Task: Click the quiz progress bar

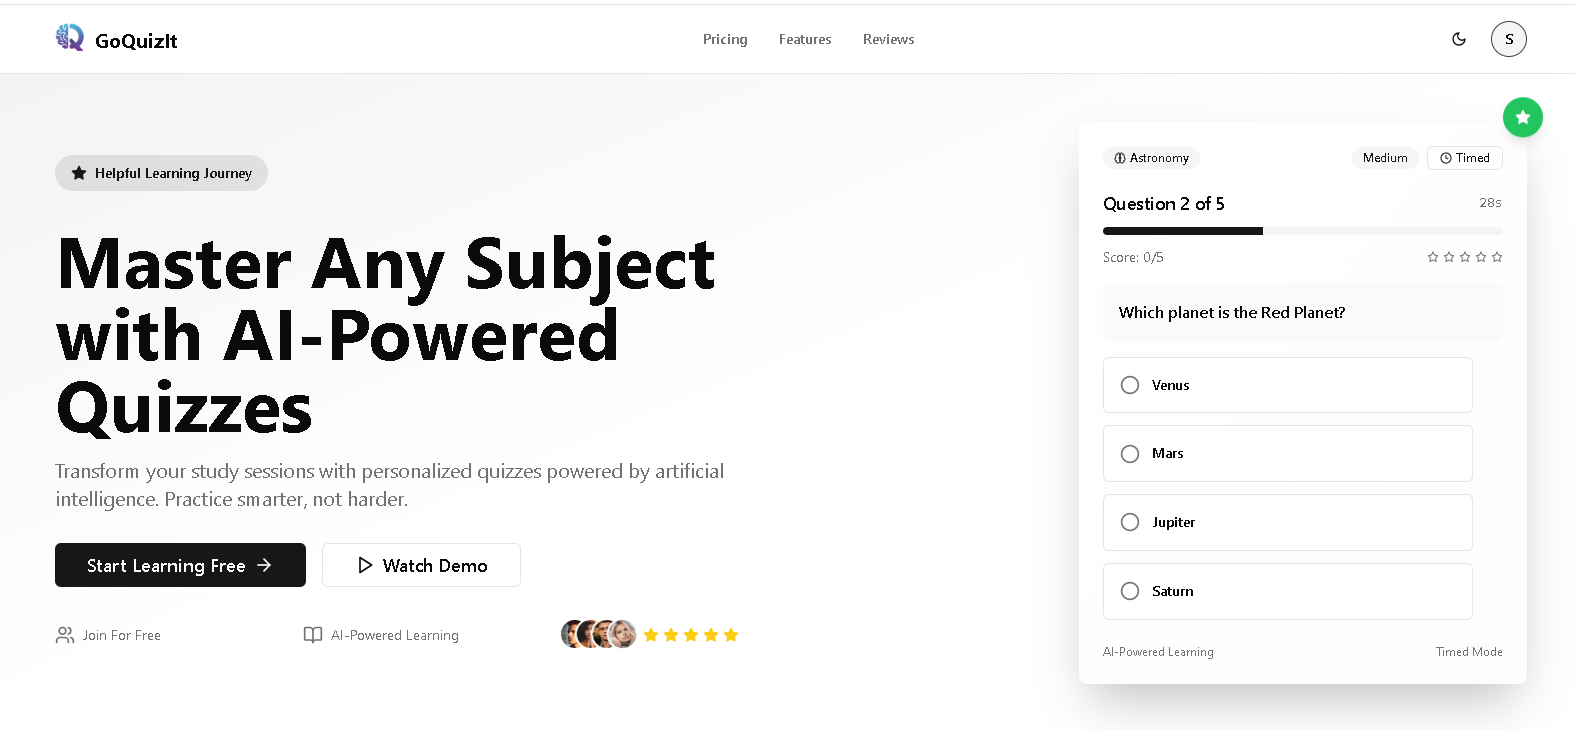Action: tap(1302, 230)
